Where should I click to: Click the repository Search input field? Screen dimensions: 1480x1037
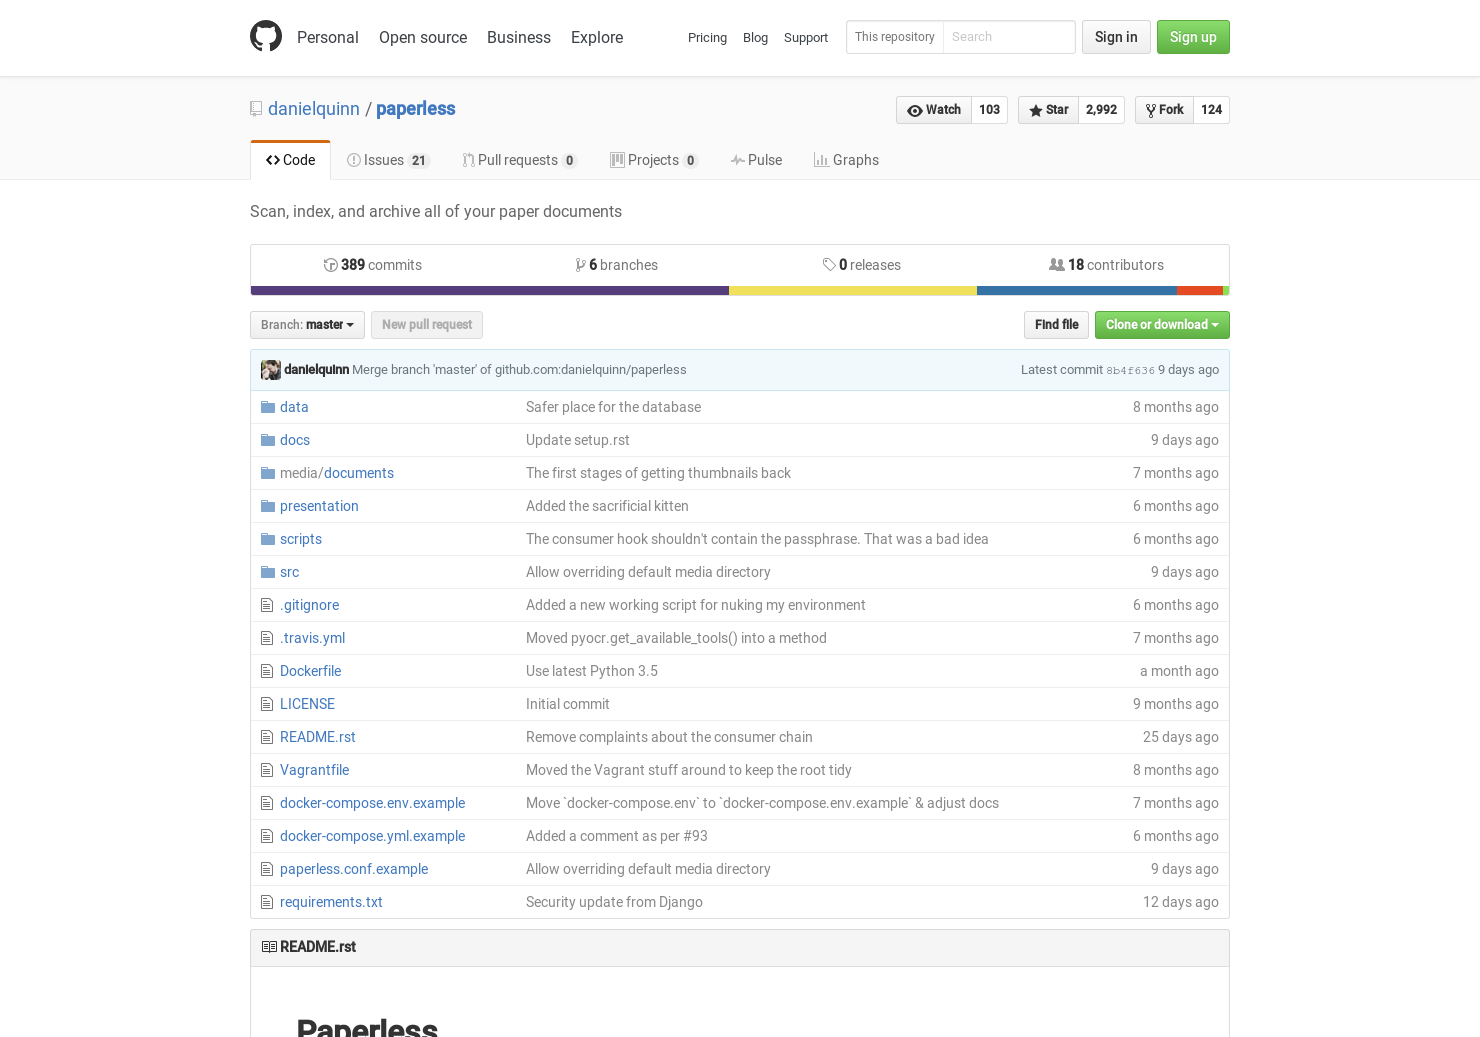1009,37
